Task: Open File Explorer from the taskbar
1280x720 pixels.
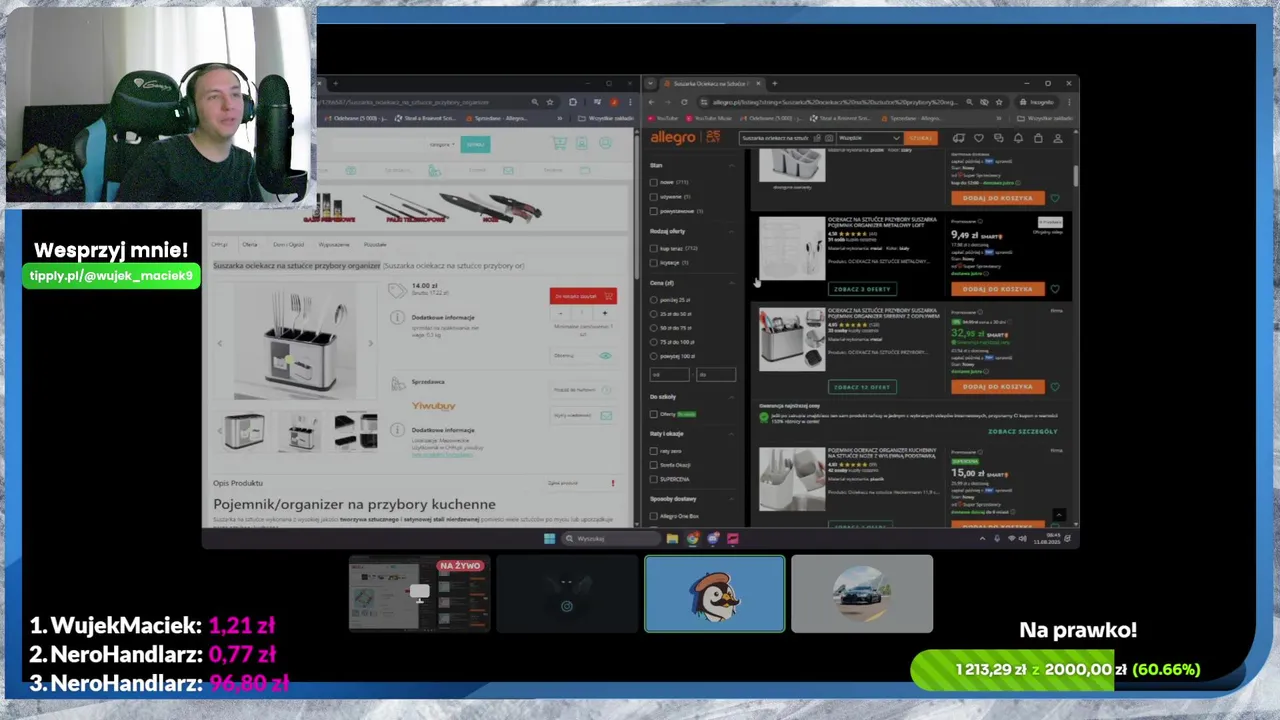Action: coord(672,539)
